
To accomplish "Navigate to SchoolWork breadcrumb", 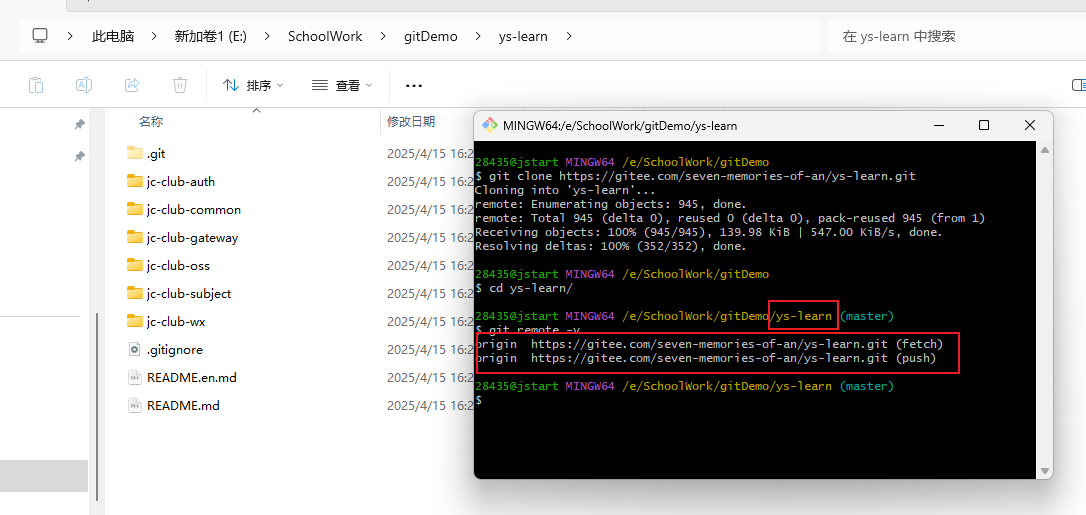I will pos(325,36).
